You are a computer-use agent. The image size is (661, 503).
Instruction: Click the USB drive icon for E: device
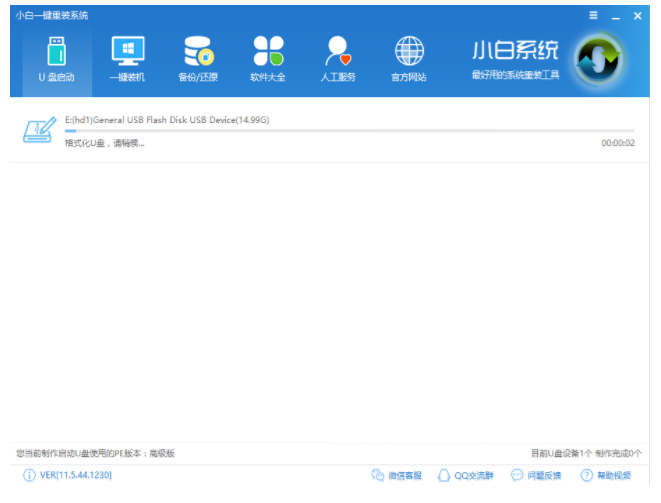[x=39, y=131]
